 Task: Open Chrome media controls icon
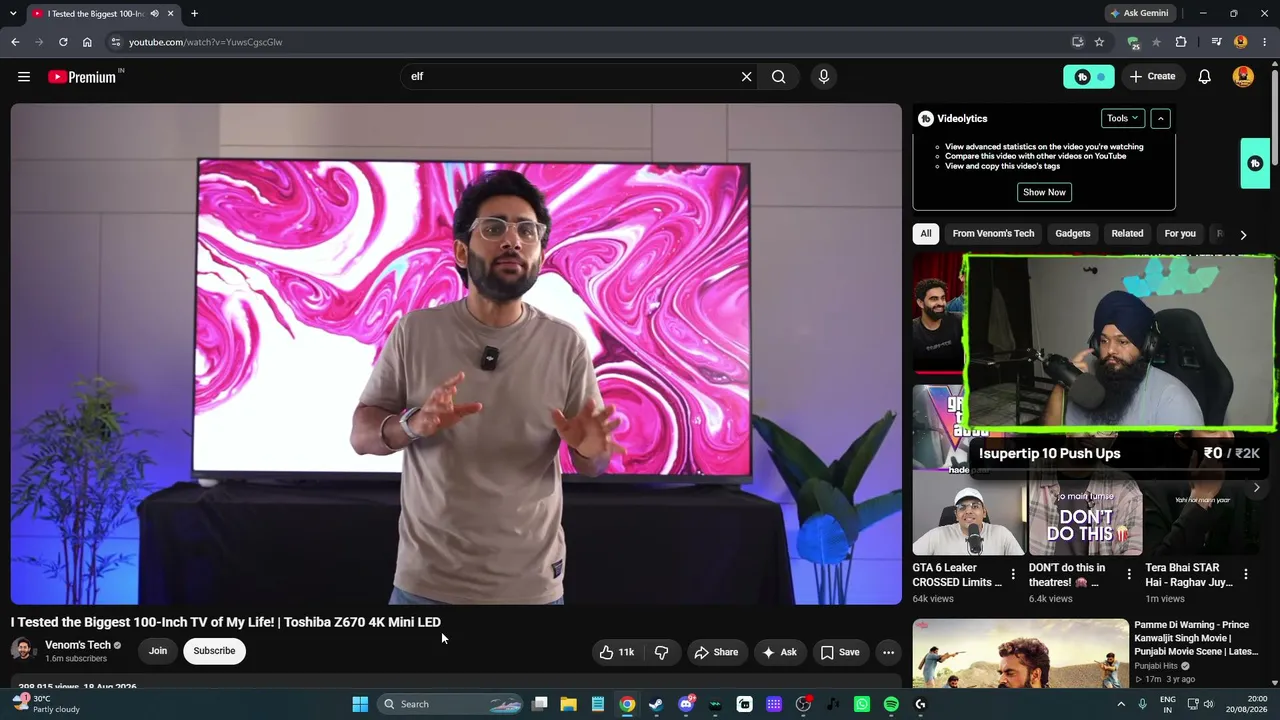[x=1216, y=42]
